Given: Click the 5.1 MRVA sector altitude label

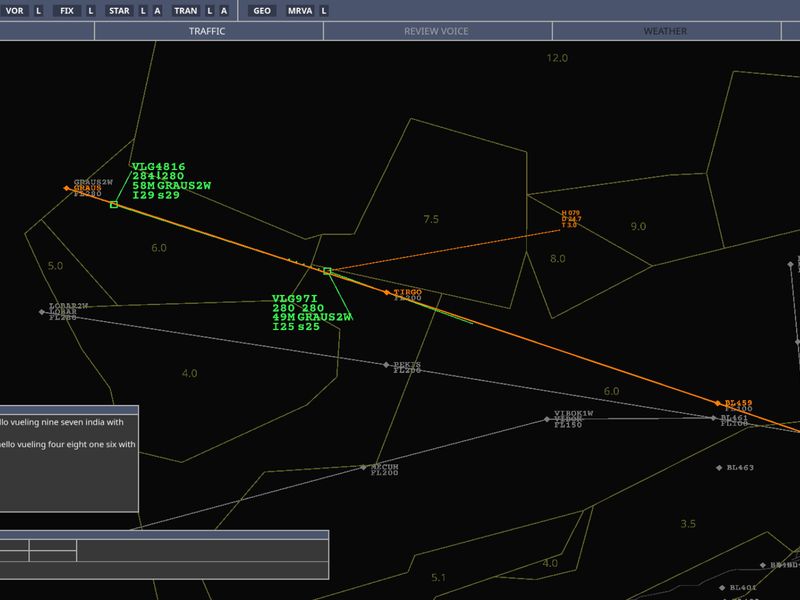Looking at the screenshot, I should pos(438,578).
